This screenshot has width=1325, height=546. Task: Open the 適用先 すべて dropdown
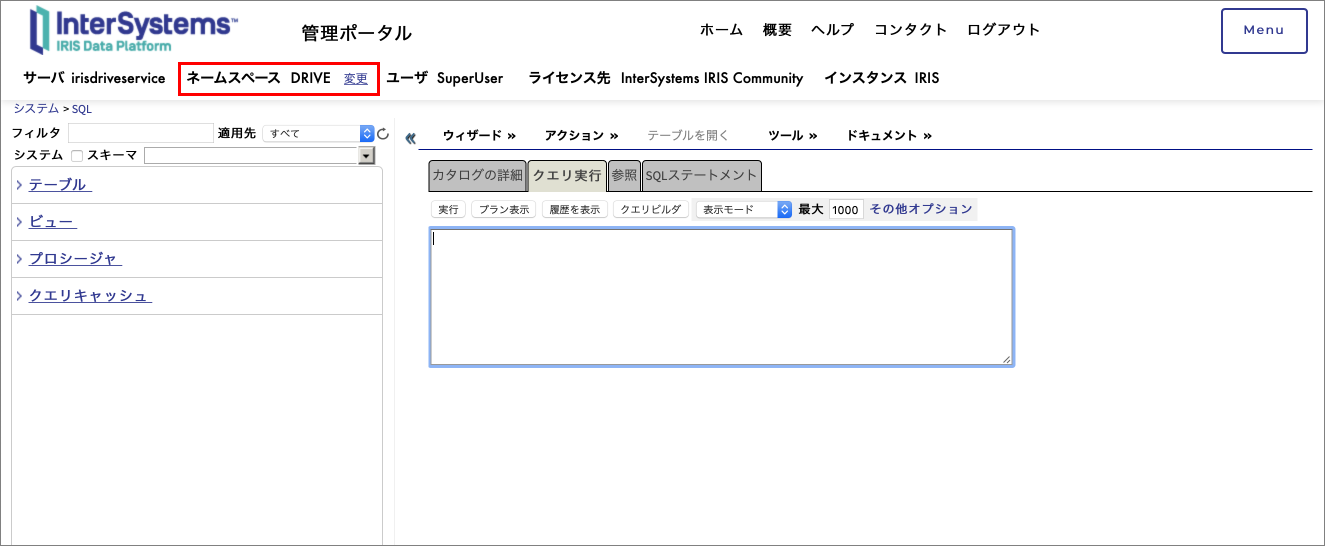(317, 133)
